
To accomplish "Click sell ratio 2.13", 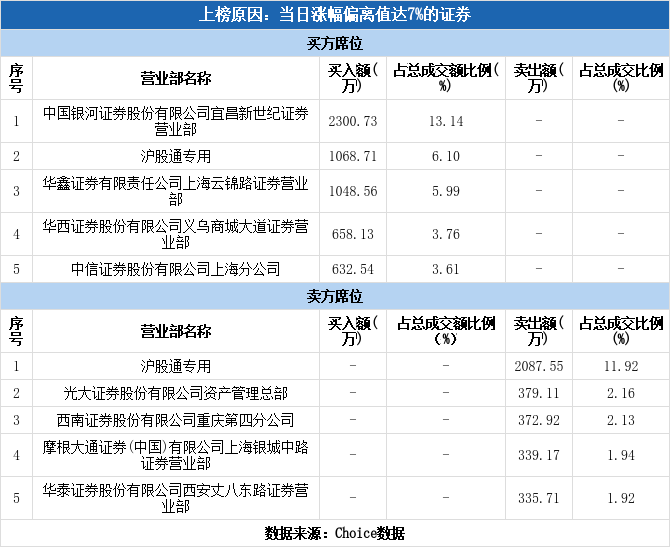I will coord(621,421).
